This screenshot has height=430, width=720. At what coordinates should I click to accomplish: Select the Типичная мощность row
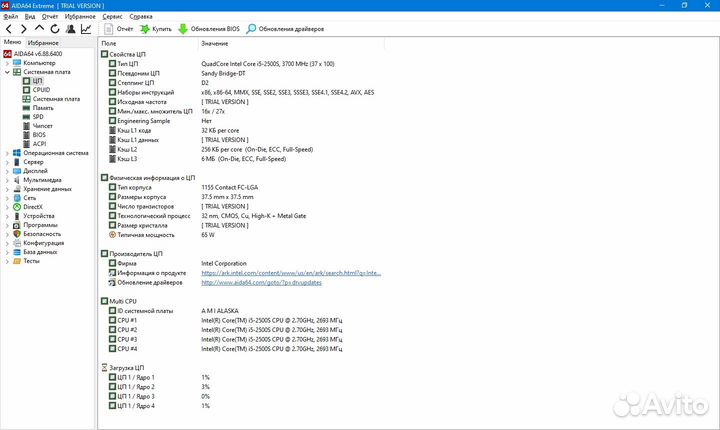pyautogui.click(x=242, y=235)
